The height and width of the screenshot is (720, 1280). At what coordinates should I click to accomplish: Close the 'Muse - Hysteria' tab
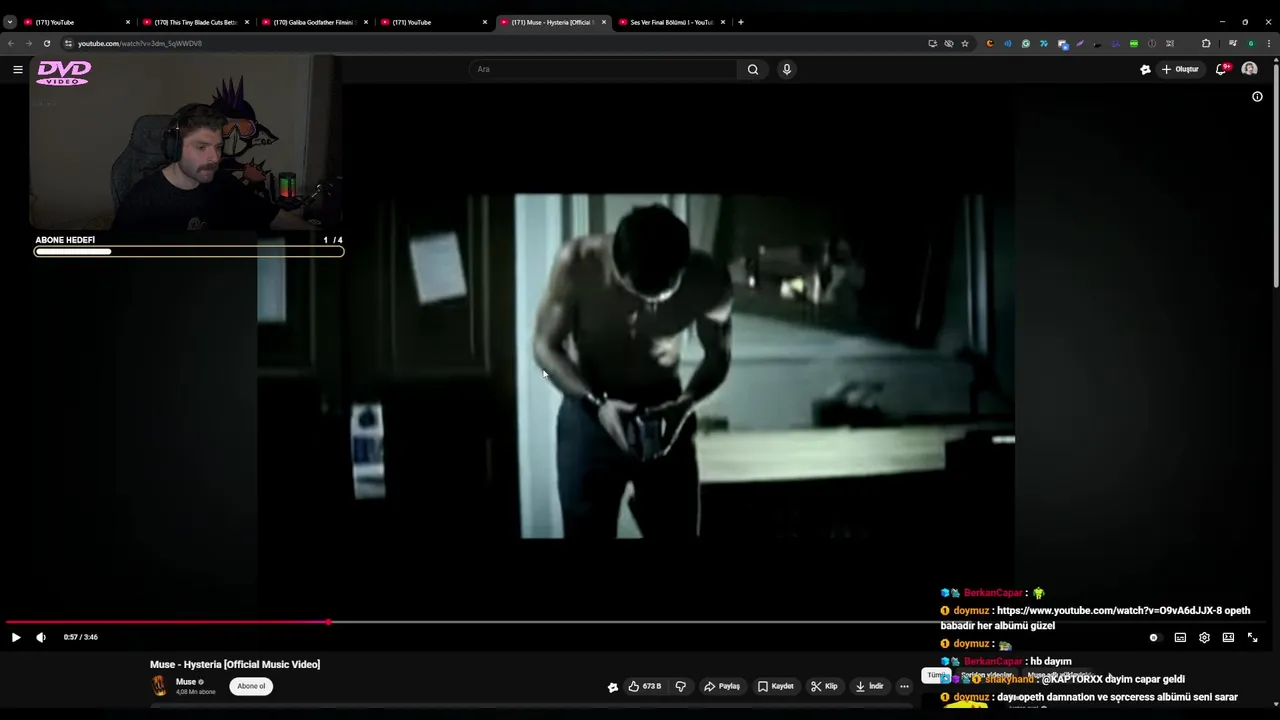[x=603, y=22]
